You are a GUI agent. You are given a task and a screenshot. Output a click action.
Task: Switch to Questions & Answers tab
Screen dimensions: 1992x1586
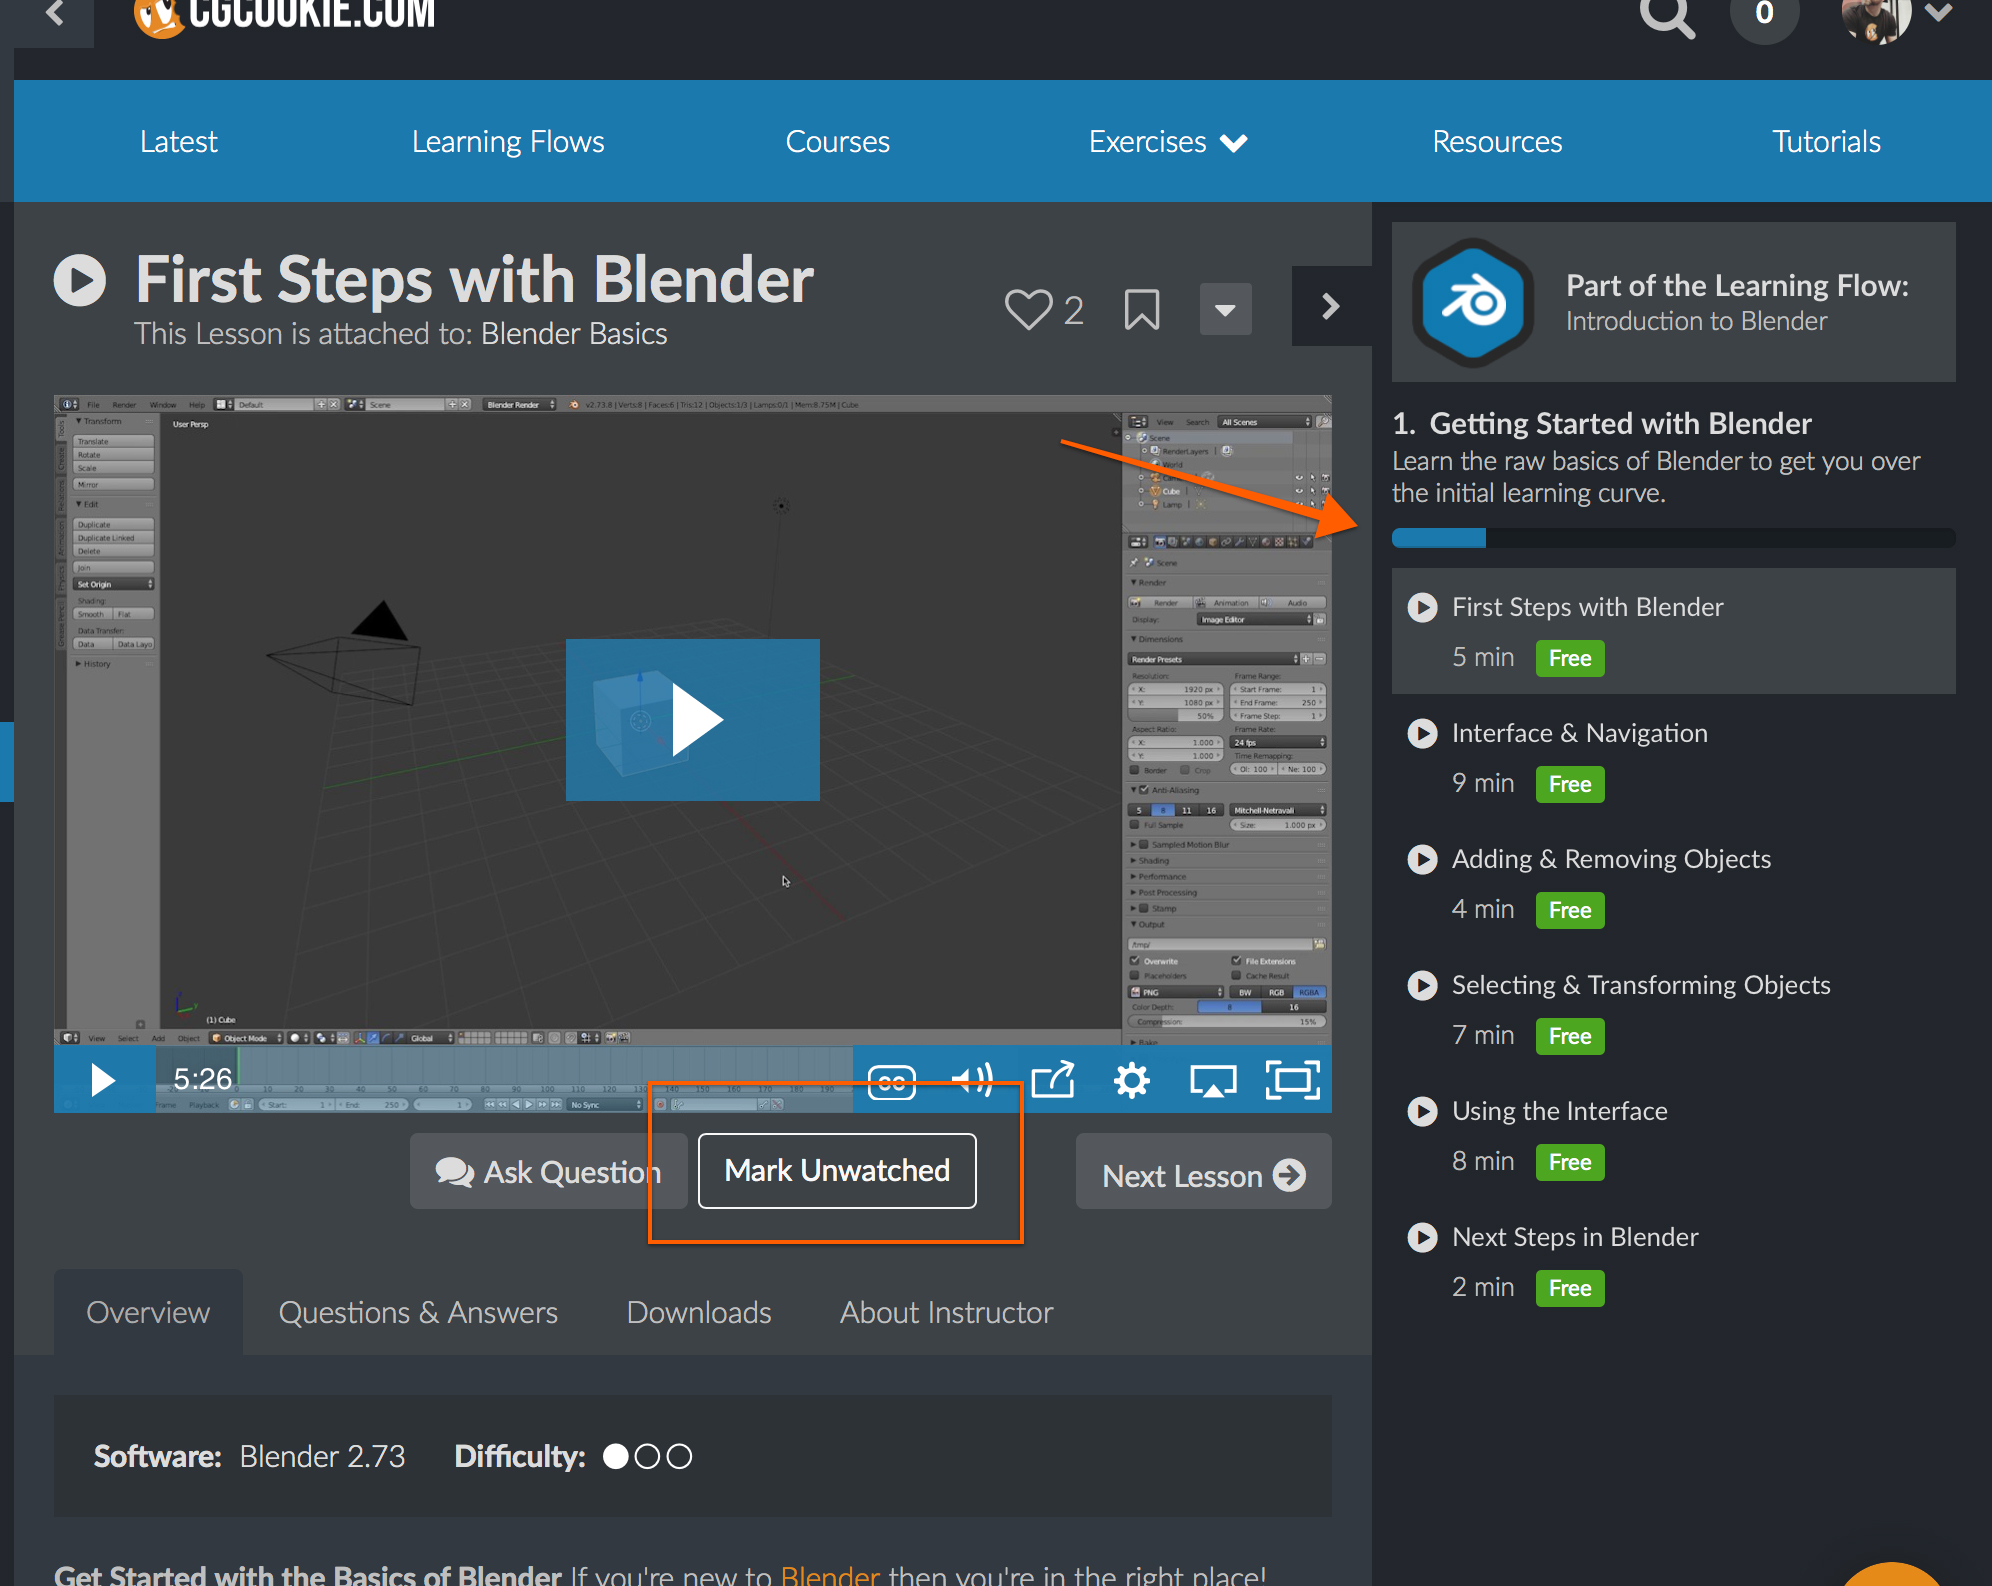click(x=418, y=1313)
